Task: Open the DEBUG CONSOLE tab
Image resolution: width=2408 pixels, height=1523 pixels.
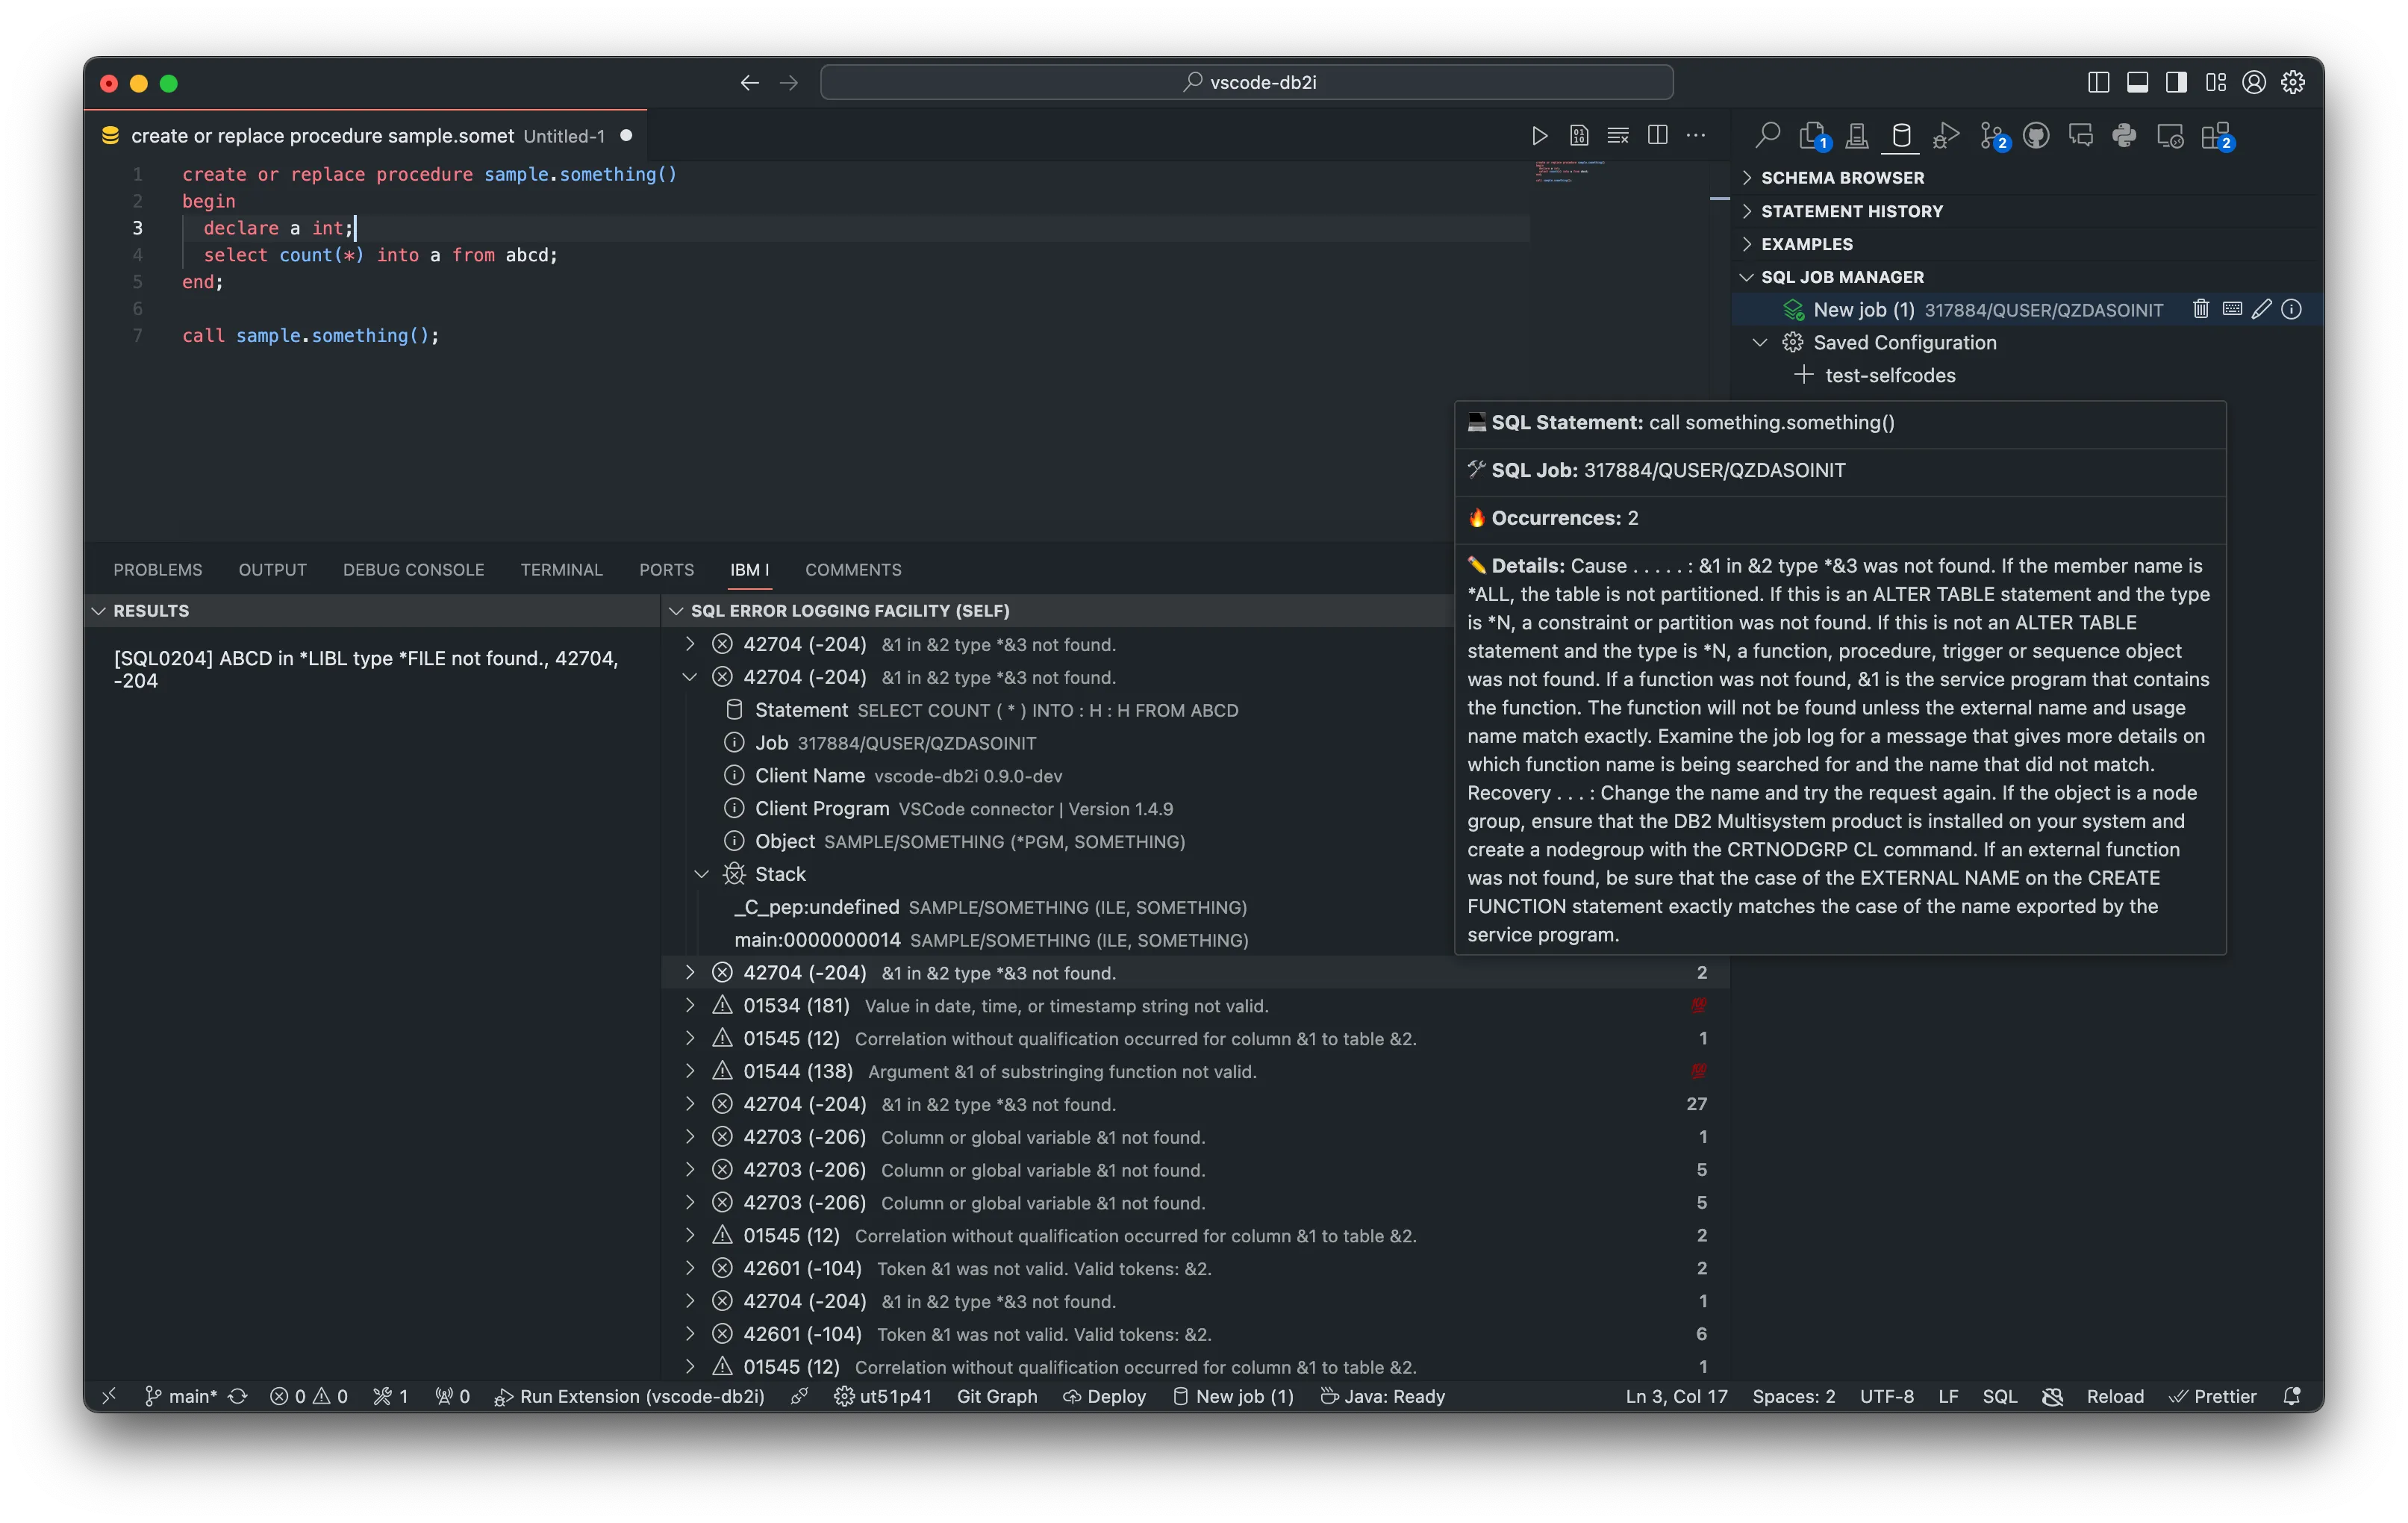Action: tap(413, 569)
